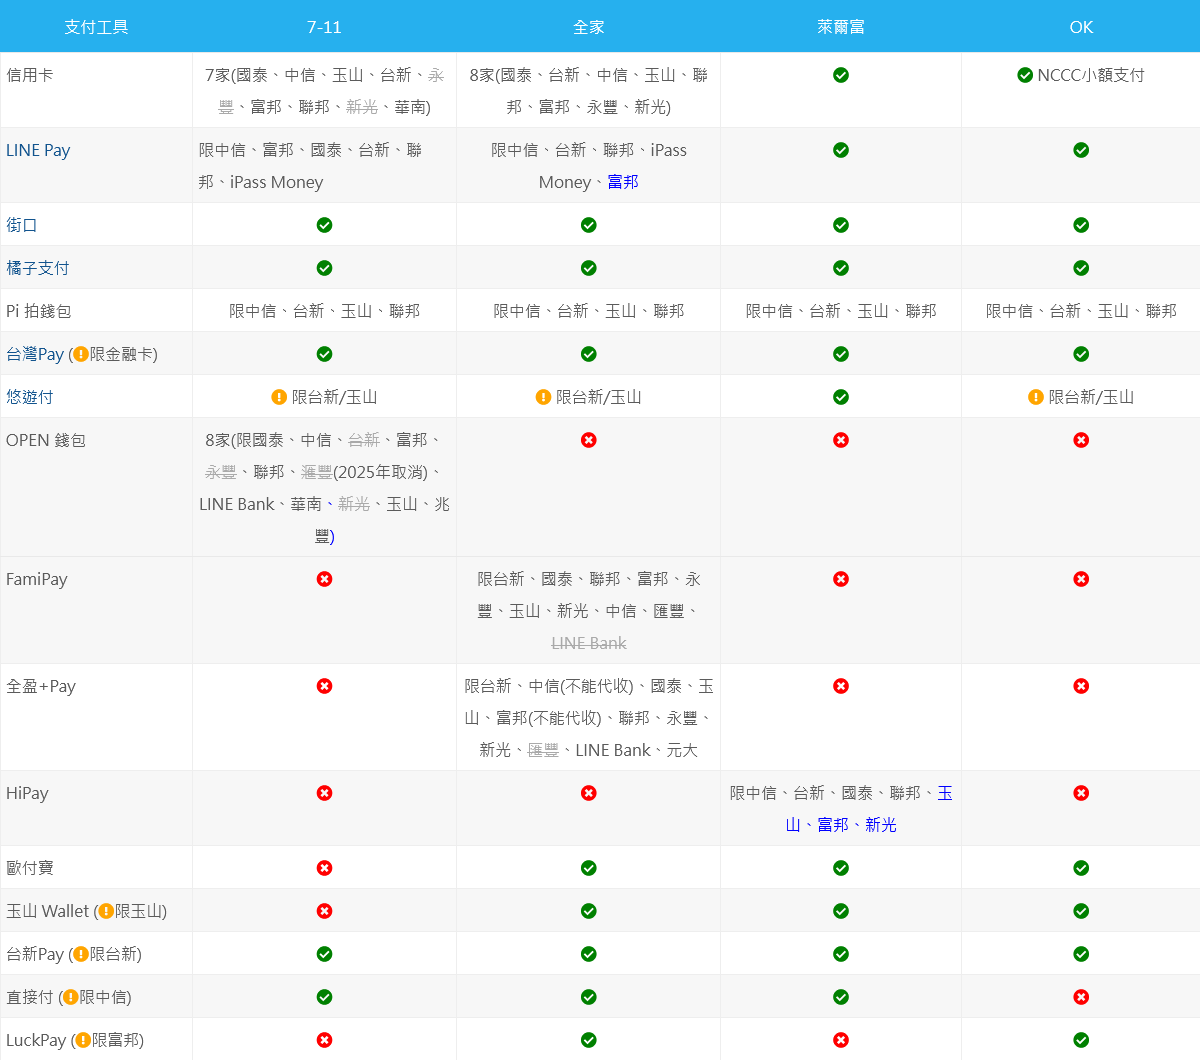Click the 萊爾富 column header

tap(841, 27)
